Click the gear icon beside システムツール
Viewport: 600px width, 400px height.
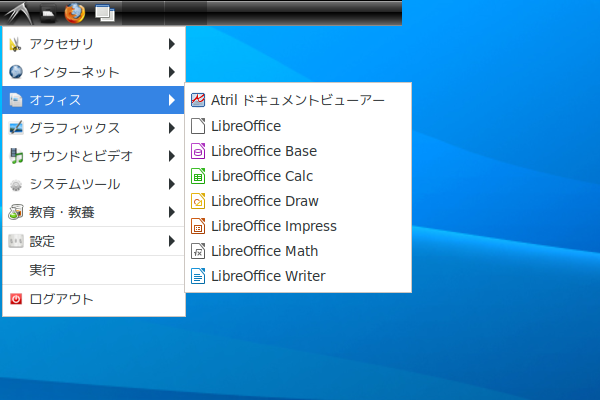coord(16,184)
